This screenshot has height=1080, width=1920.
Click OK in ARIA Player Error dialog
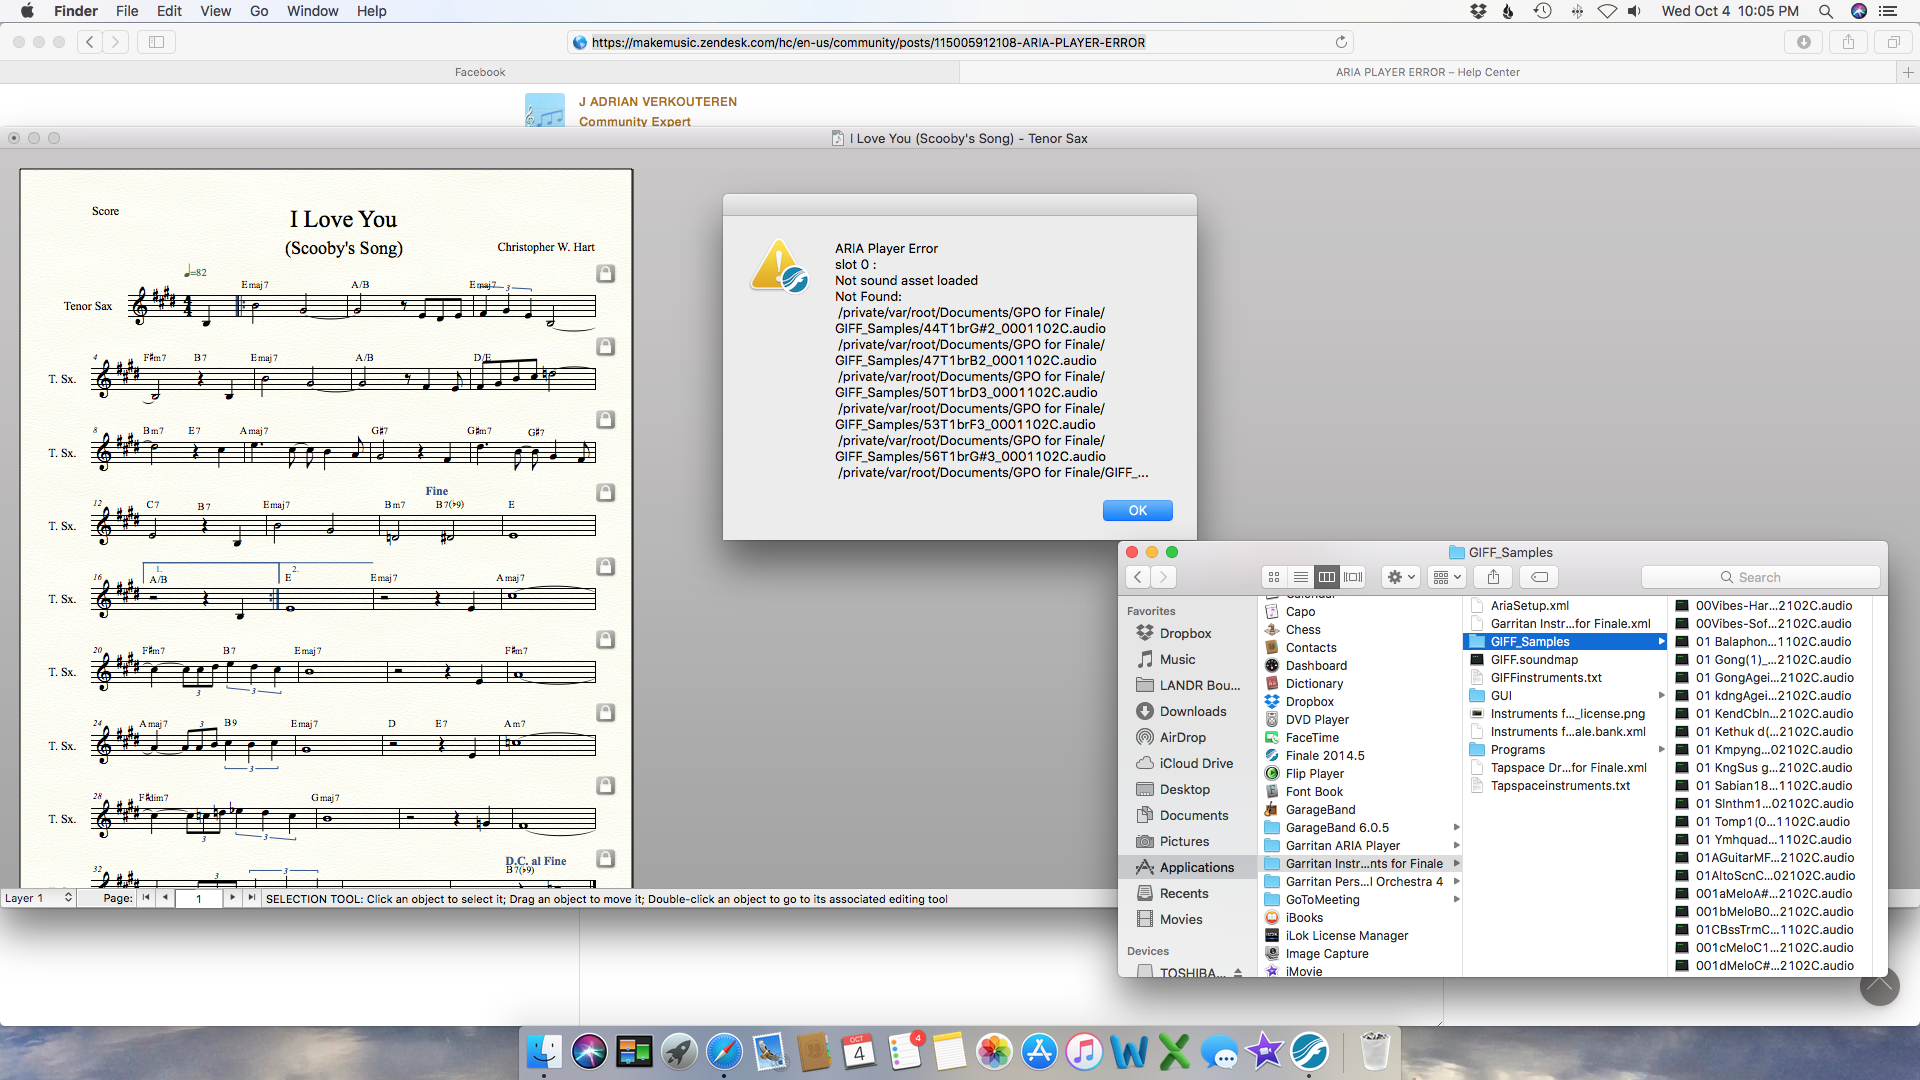click(x=1137, y=510)
